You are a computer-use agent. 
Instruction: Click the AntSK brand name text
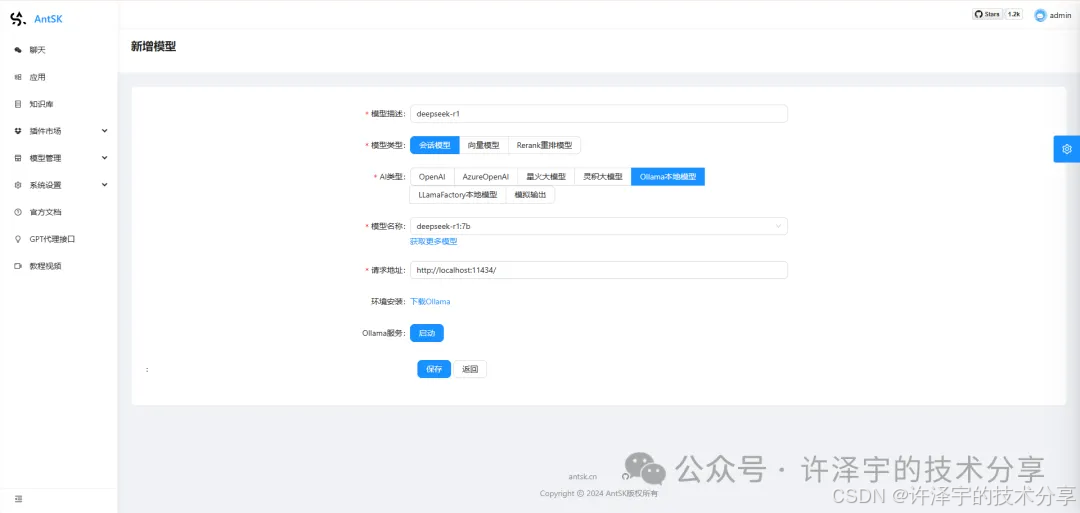tap(48, 19)
